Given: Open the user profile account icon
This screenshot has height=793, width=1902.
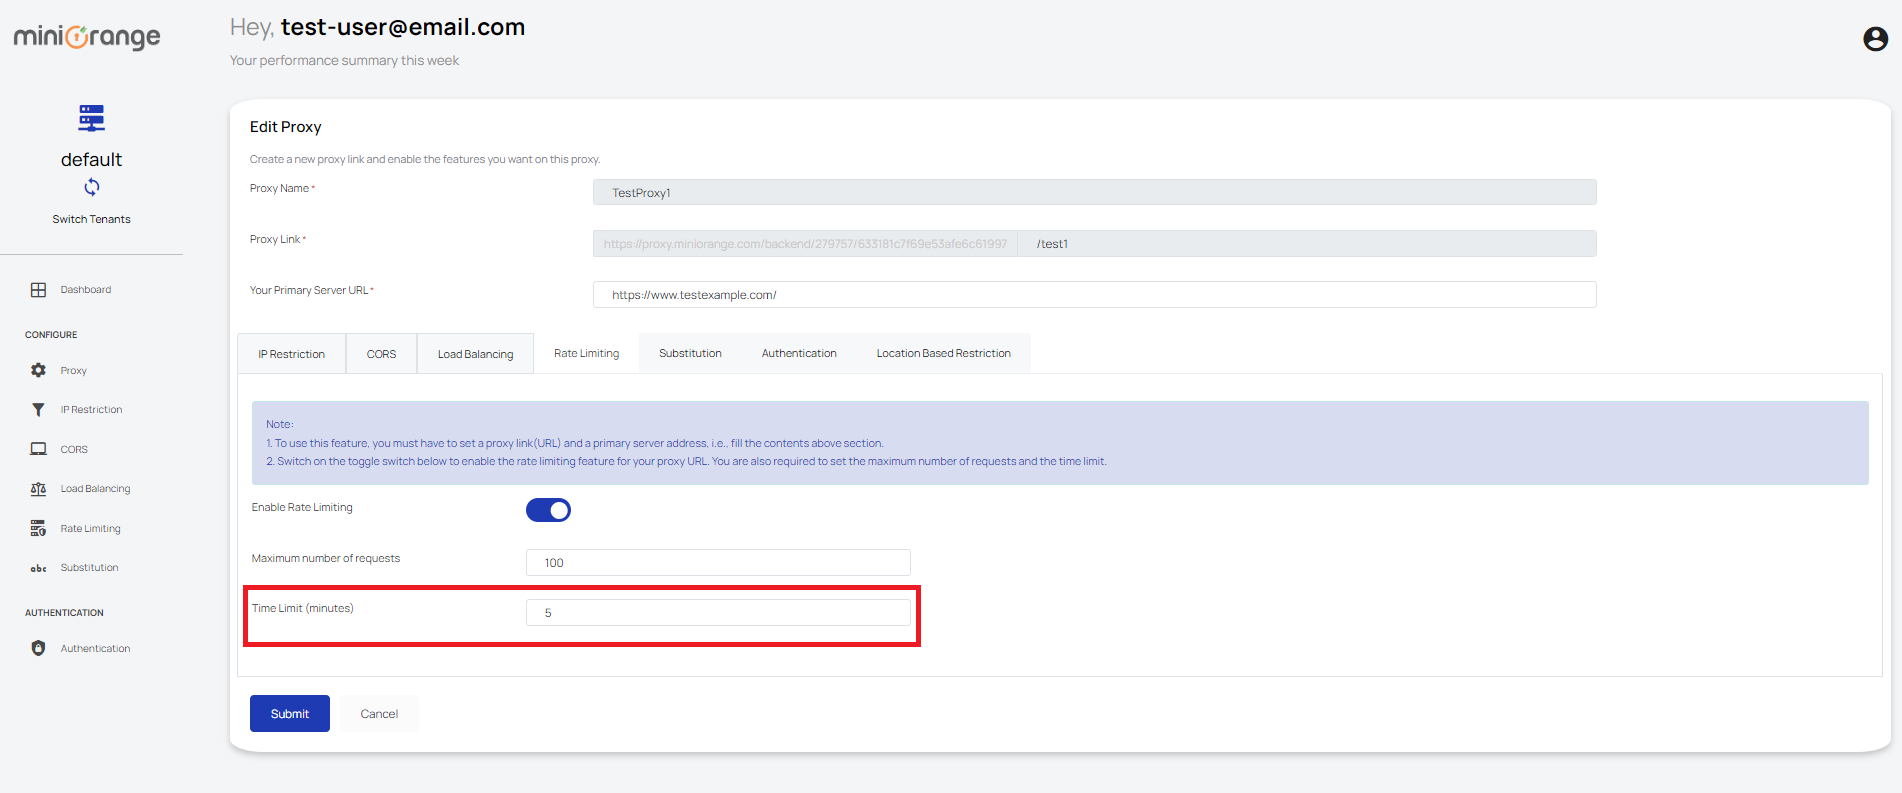Looking at the screenshot, I should coord(1875,38).
